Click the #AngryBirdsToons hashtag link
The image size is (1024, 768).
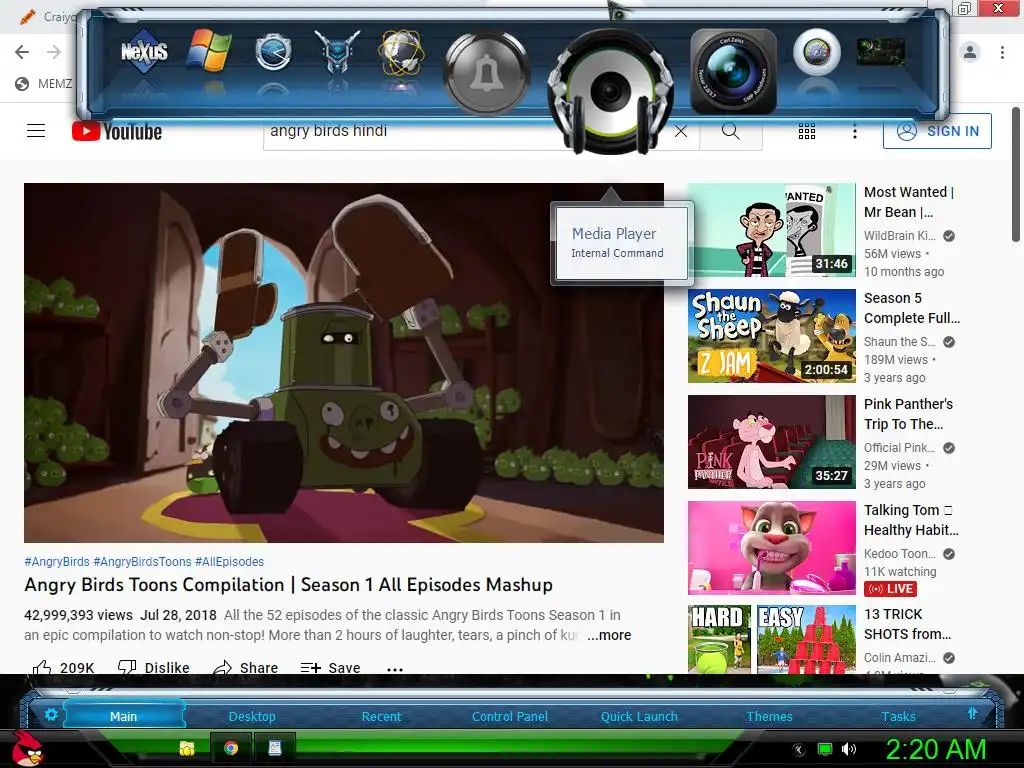click(x=142, y=562)
